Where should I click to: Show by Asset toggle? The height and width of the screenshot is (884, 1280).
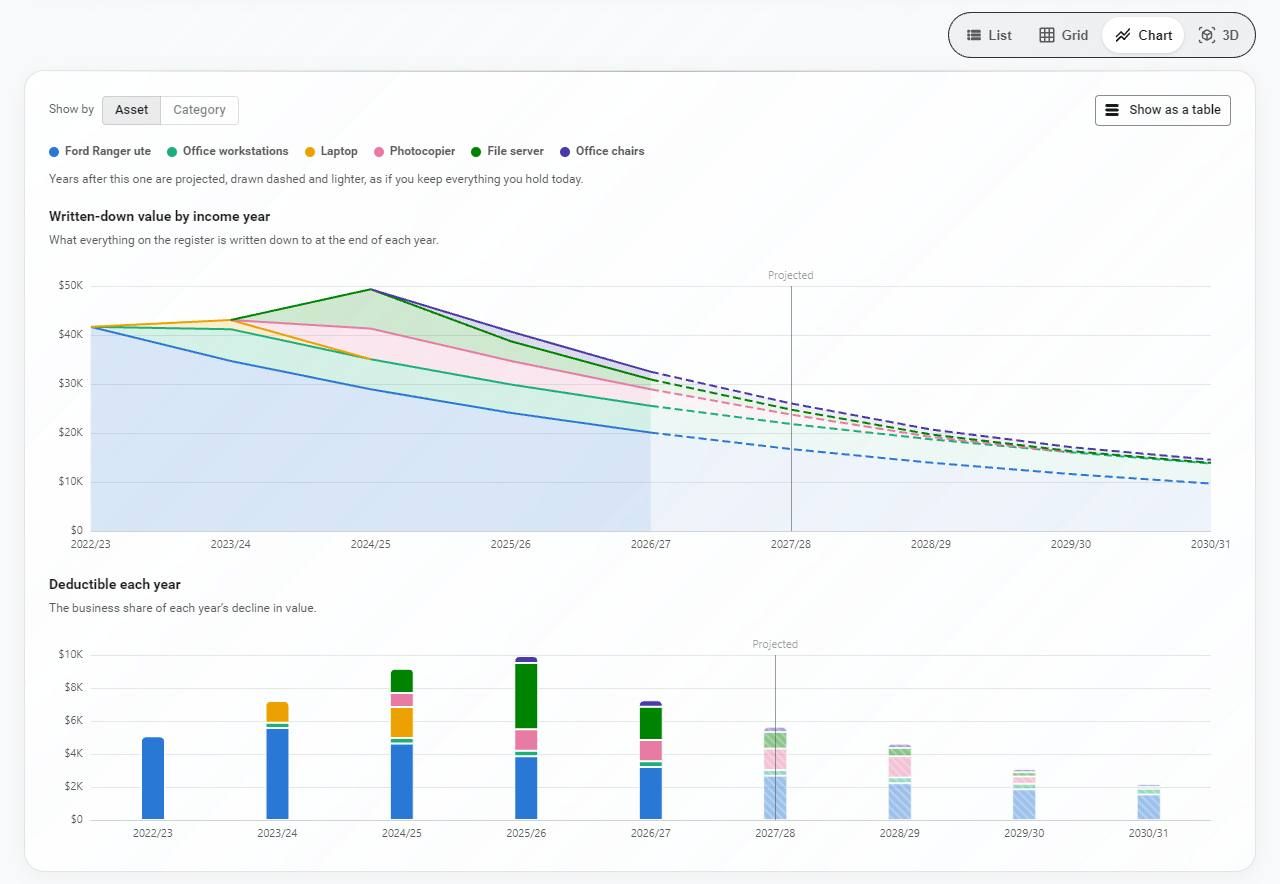[x=131, y=110]
